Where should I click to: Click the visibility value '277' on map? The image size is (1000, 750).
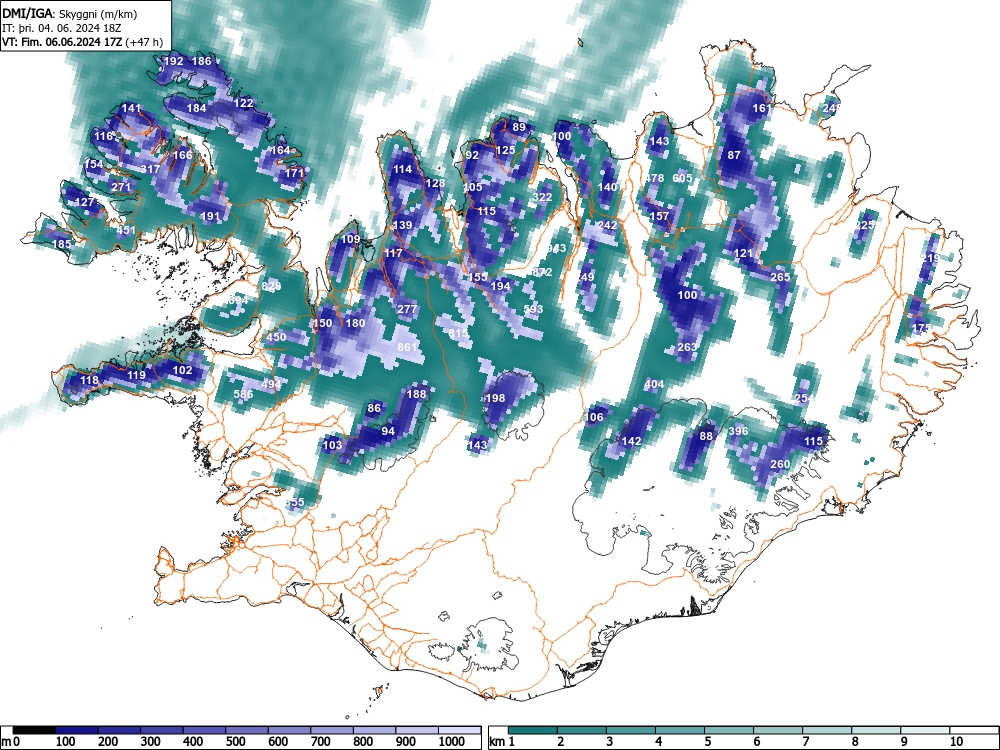click(x=407, y=309)
